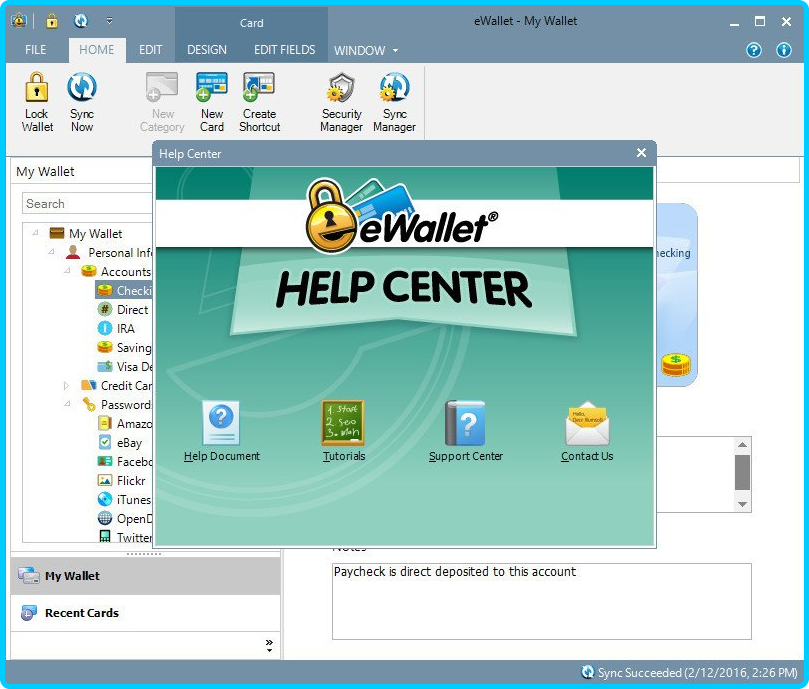Open the Support Center book icon
This screenshot has width=809, height=689.
[465, 423]
